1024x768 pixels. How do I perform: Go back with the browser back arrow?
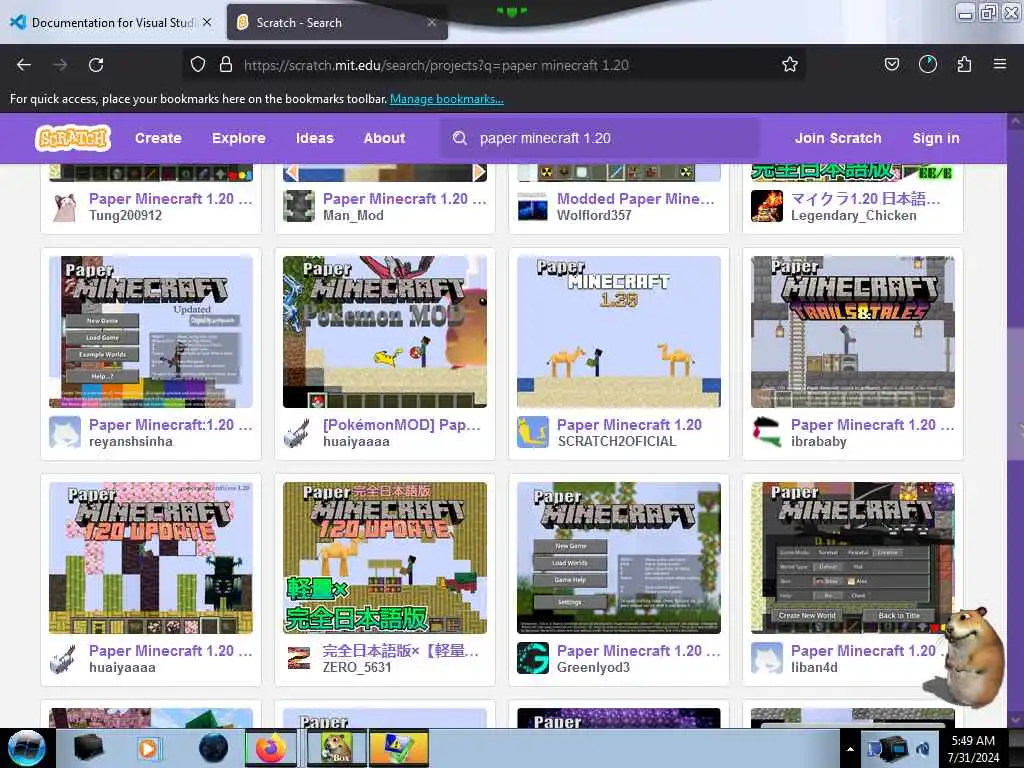pos(24,65)
